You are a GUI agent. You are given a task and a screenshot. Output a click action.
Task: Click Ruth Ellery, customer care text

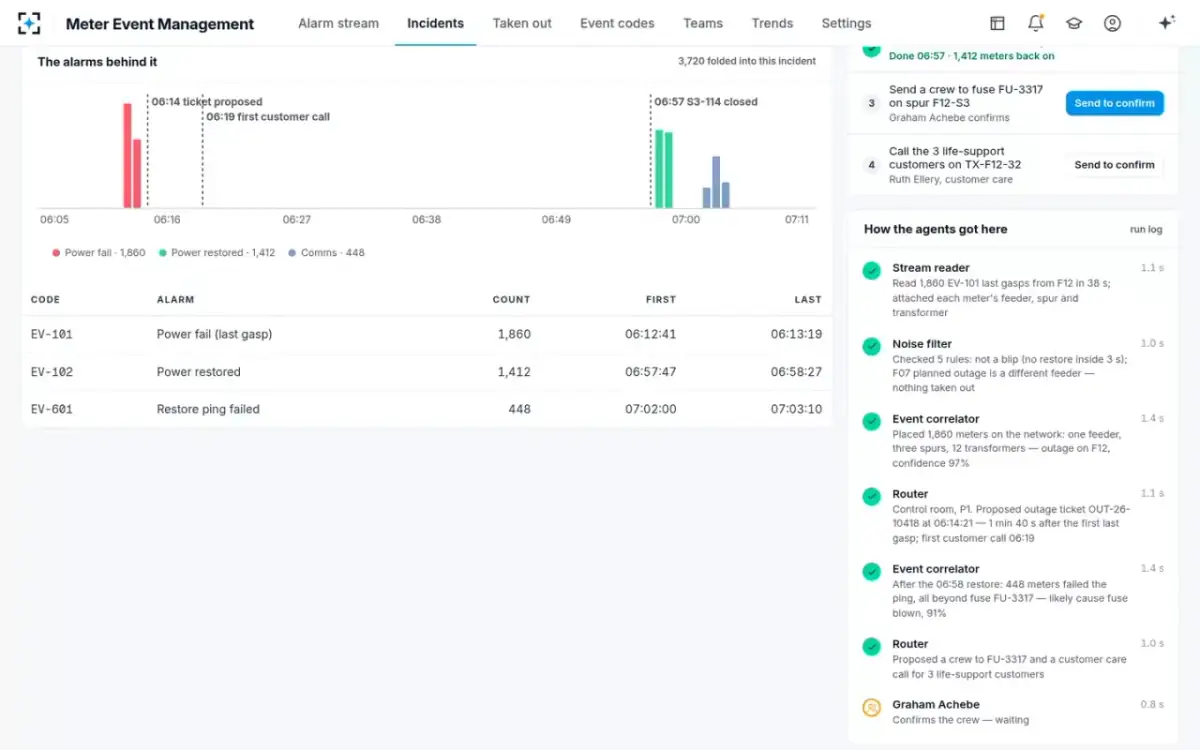(951, 180)
